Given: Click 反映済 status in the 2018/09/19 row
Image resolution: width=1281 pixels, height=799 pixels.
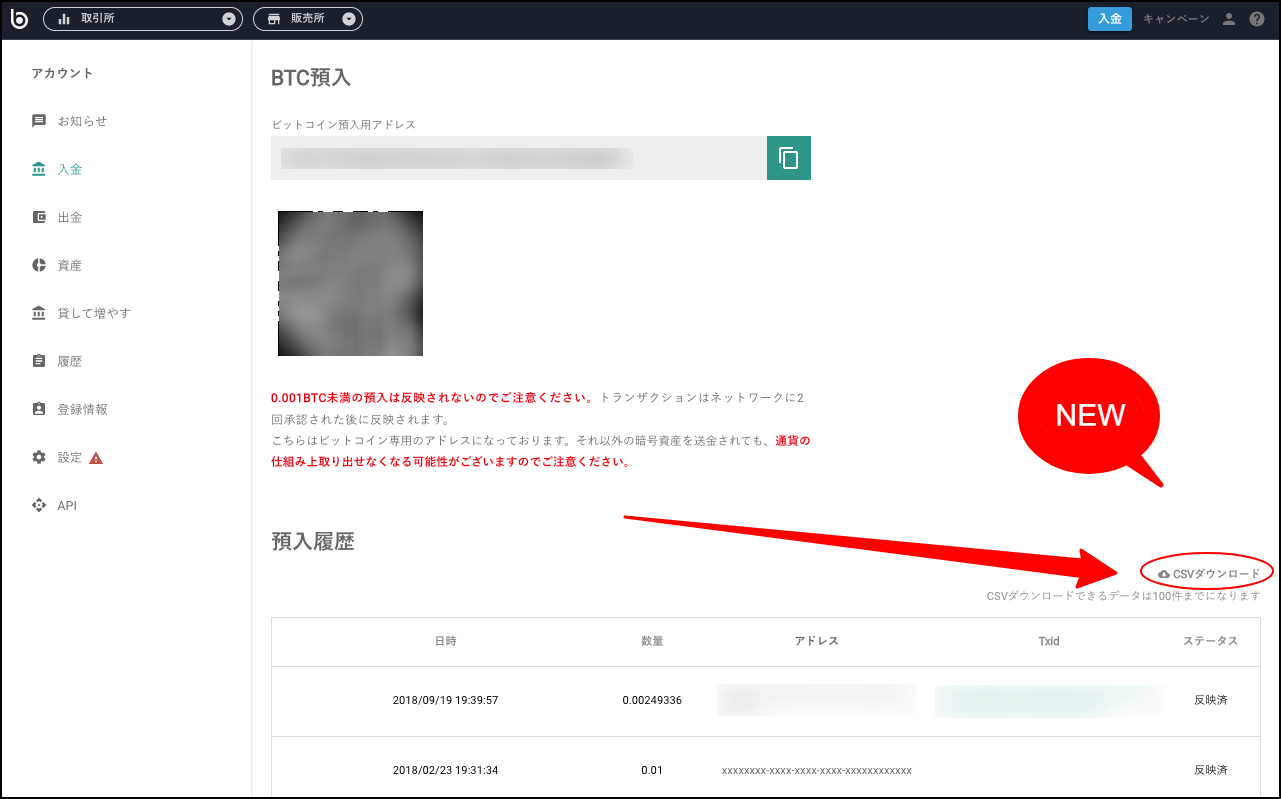Looking at the screenshot, I should click(x=1210, y=700).
